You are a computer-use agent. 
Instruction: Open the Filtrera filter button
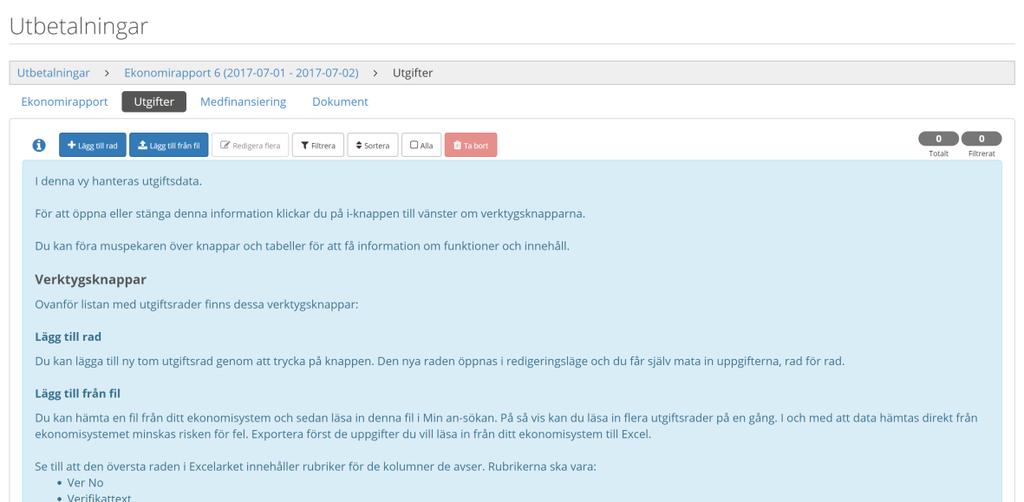(318, 145)
